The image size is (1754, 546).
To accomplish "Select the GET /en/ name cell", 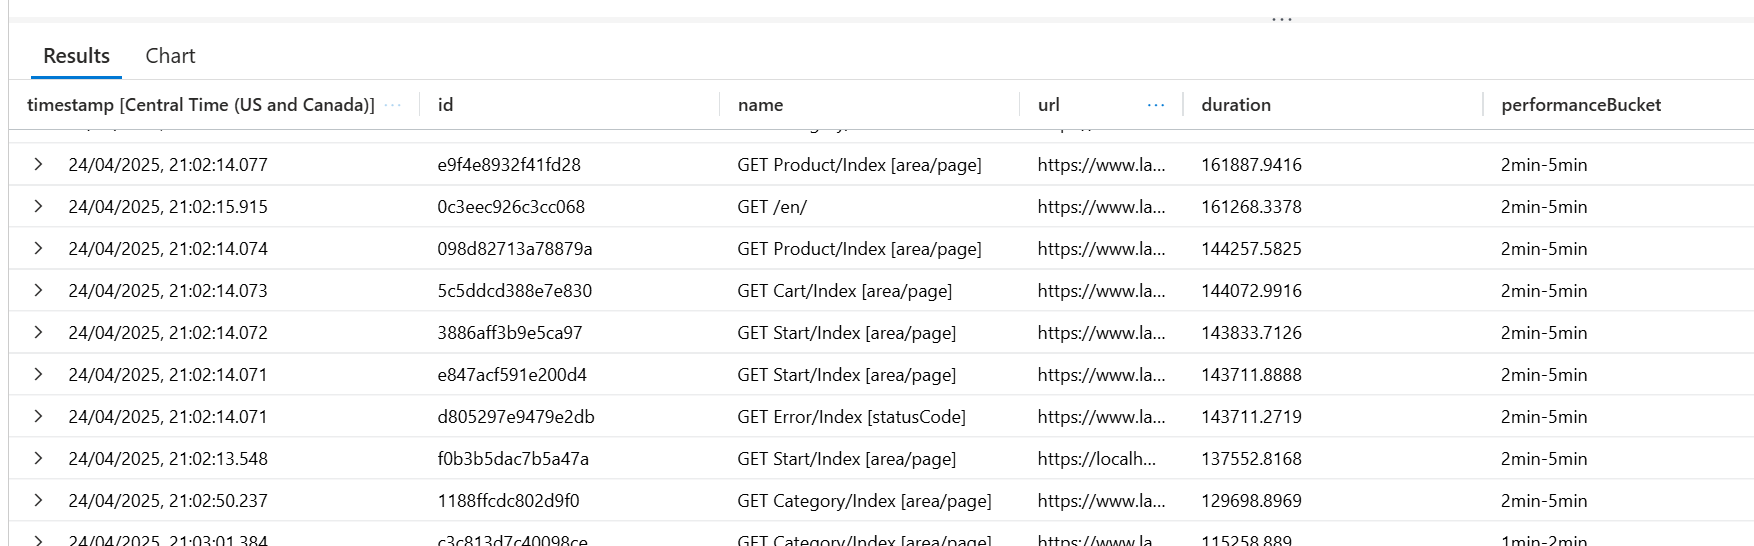I will [772, 207].
